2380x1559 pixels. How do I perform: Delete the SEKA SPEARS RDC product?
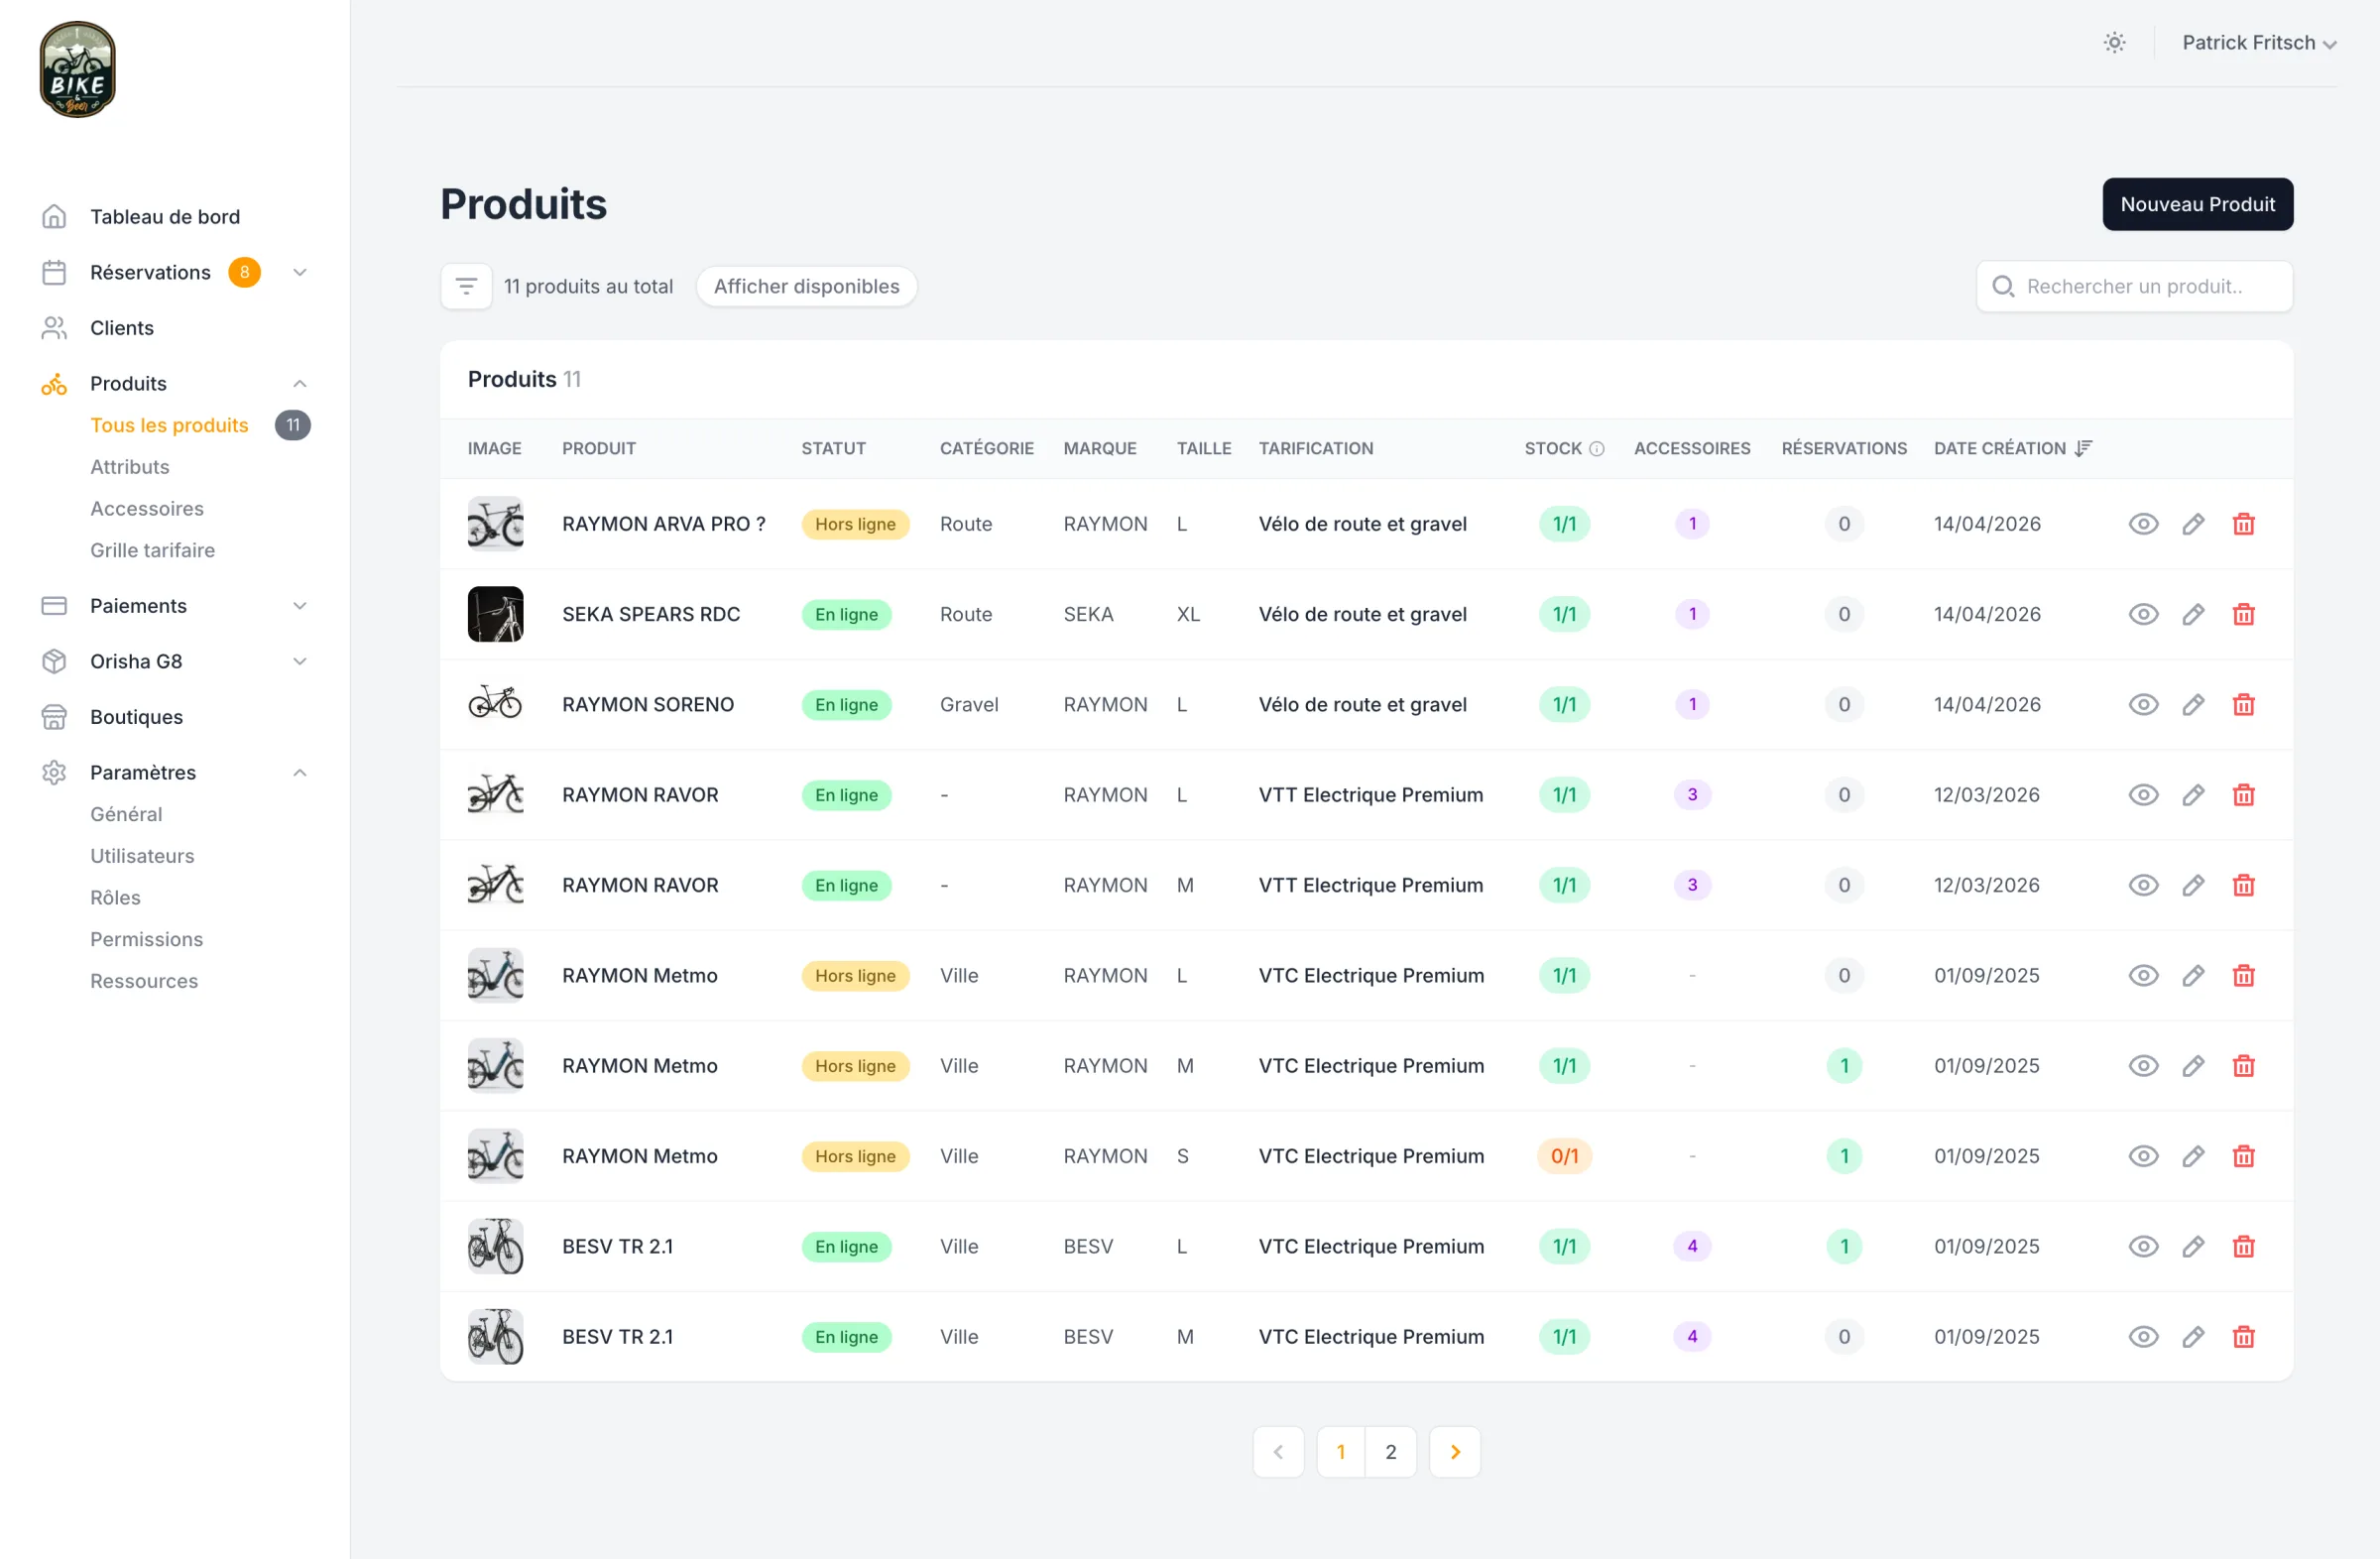[2243, 614]
